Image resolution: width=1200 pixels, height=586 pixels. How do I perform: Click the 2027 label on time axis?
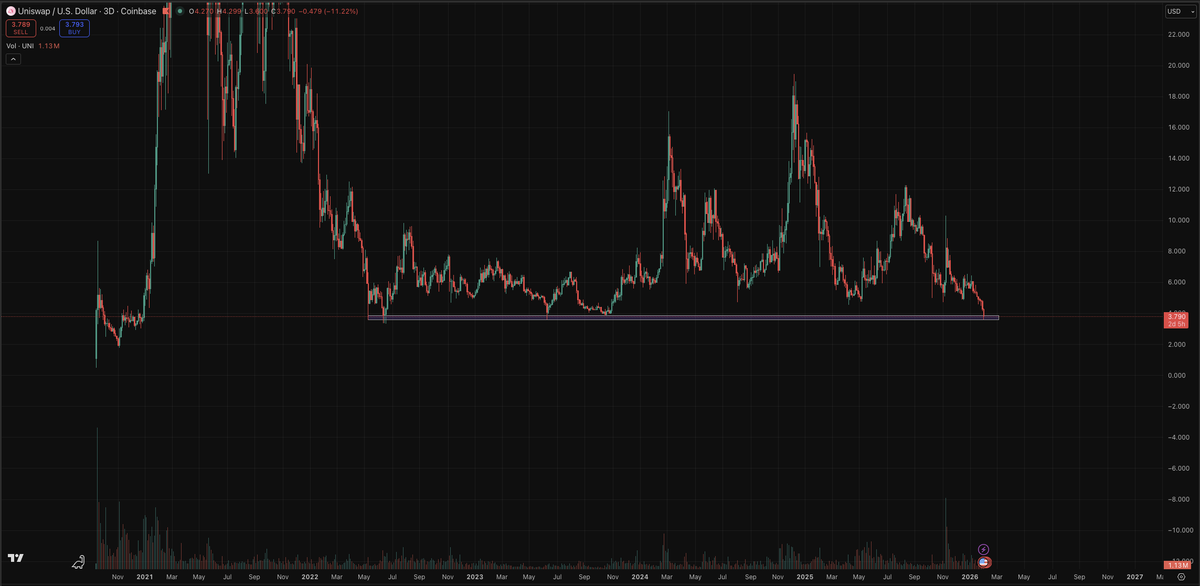(1136, 578)
